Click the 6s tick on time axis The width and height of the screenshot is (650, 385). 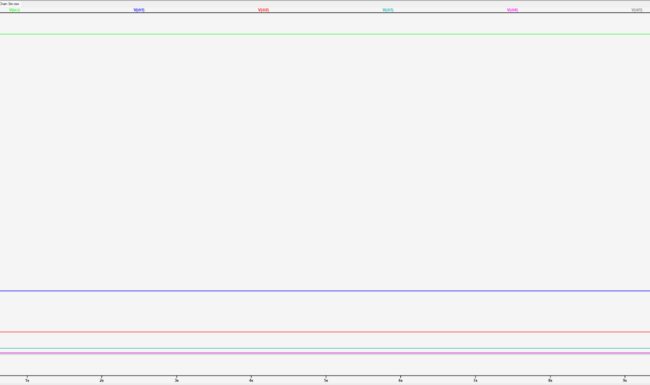[x=400, y=380]
